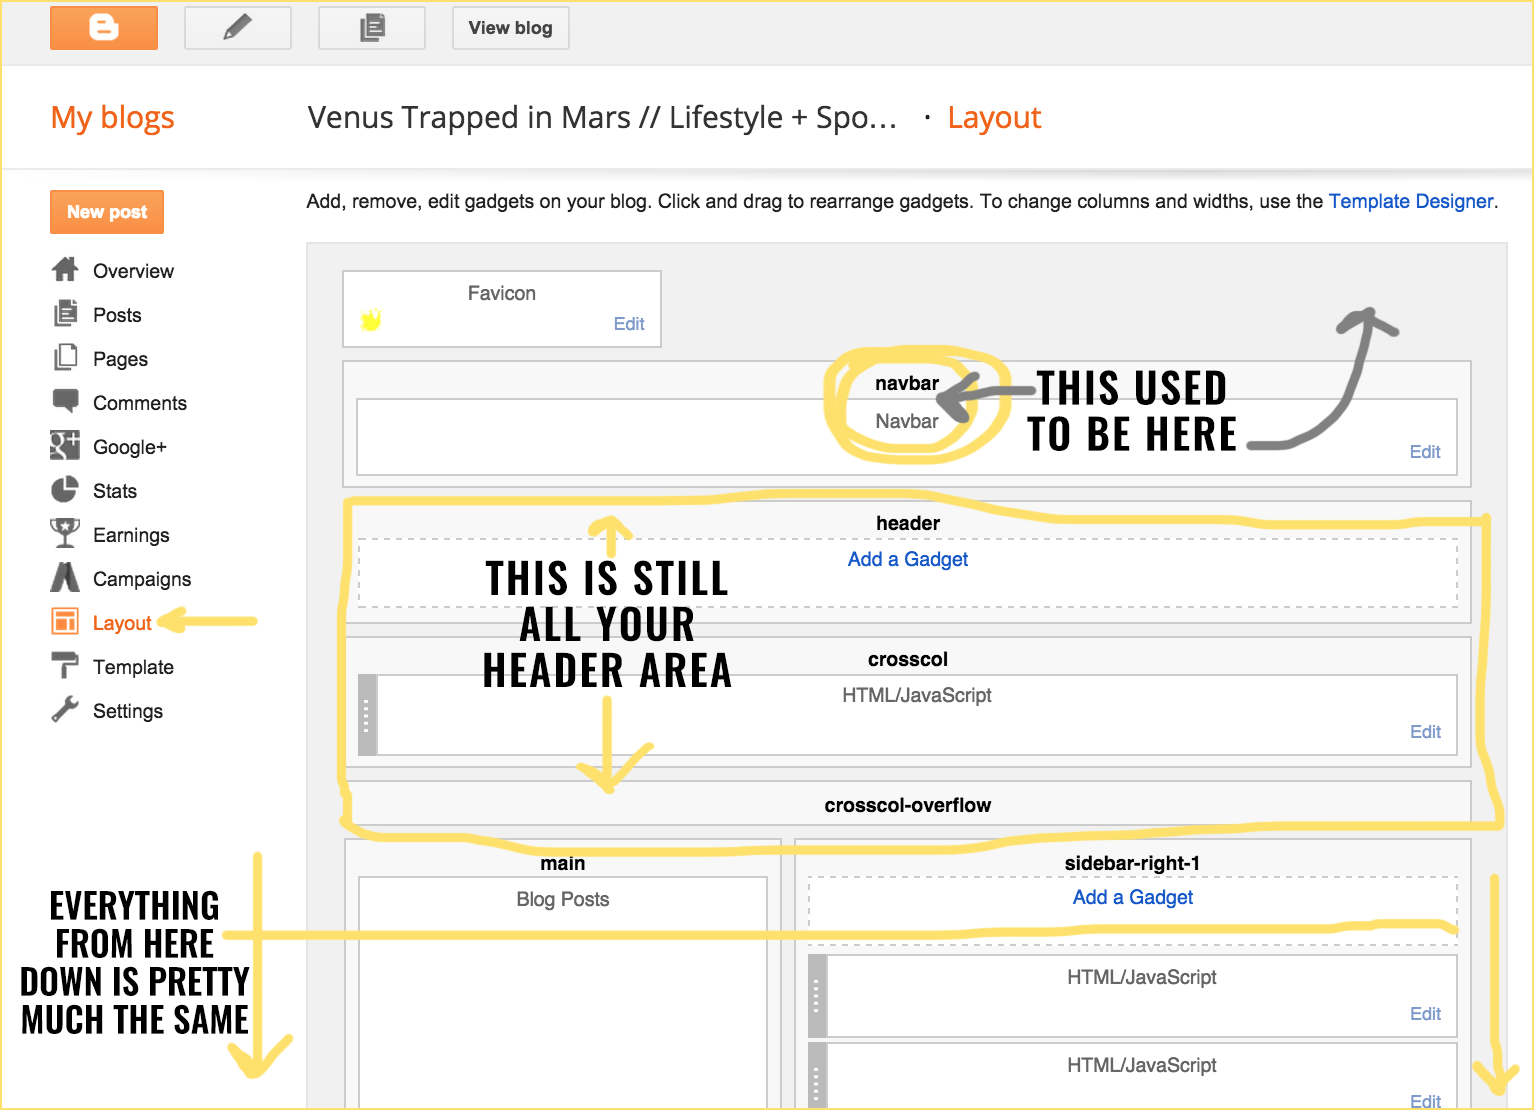Click the Comments speech bubble icon

pyautogui.click(x=65, y=402)
